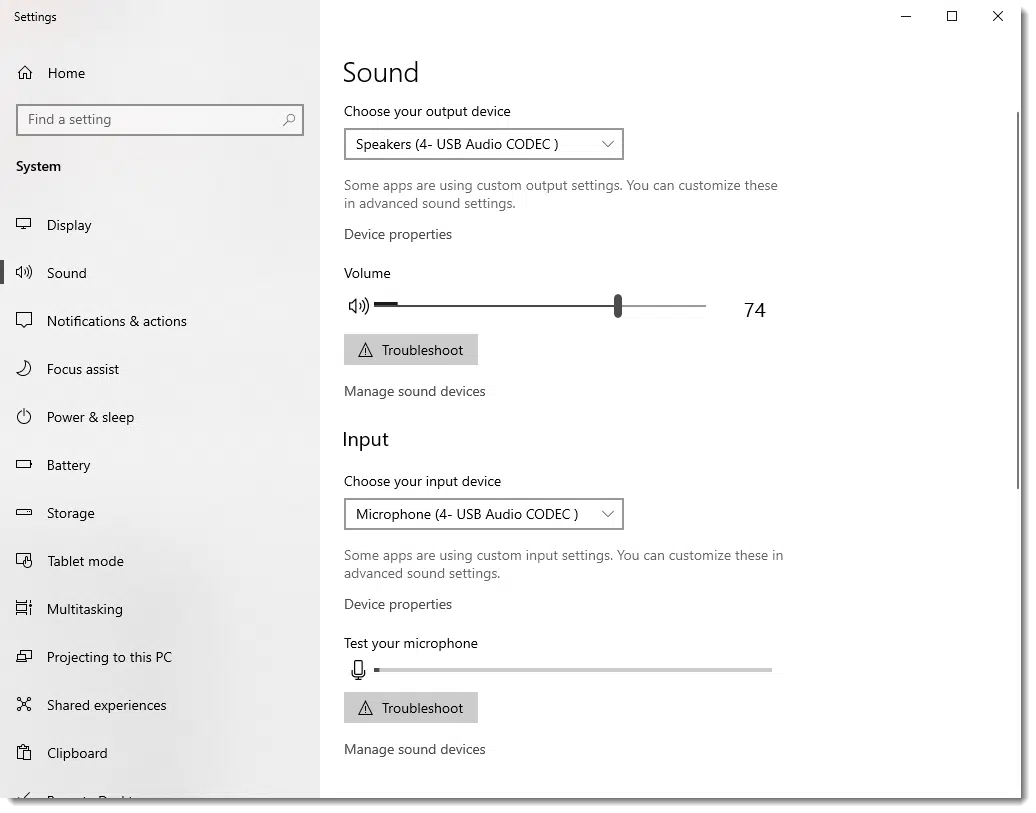
Task: Click the volume slider track past the handle
Action: (664, 306)
